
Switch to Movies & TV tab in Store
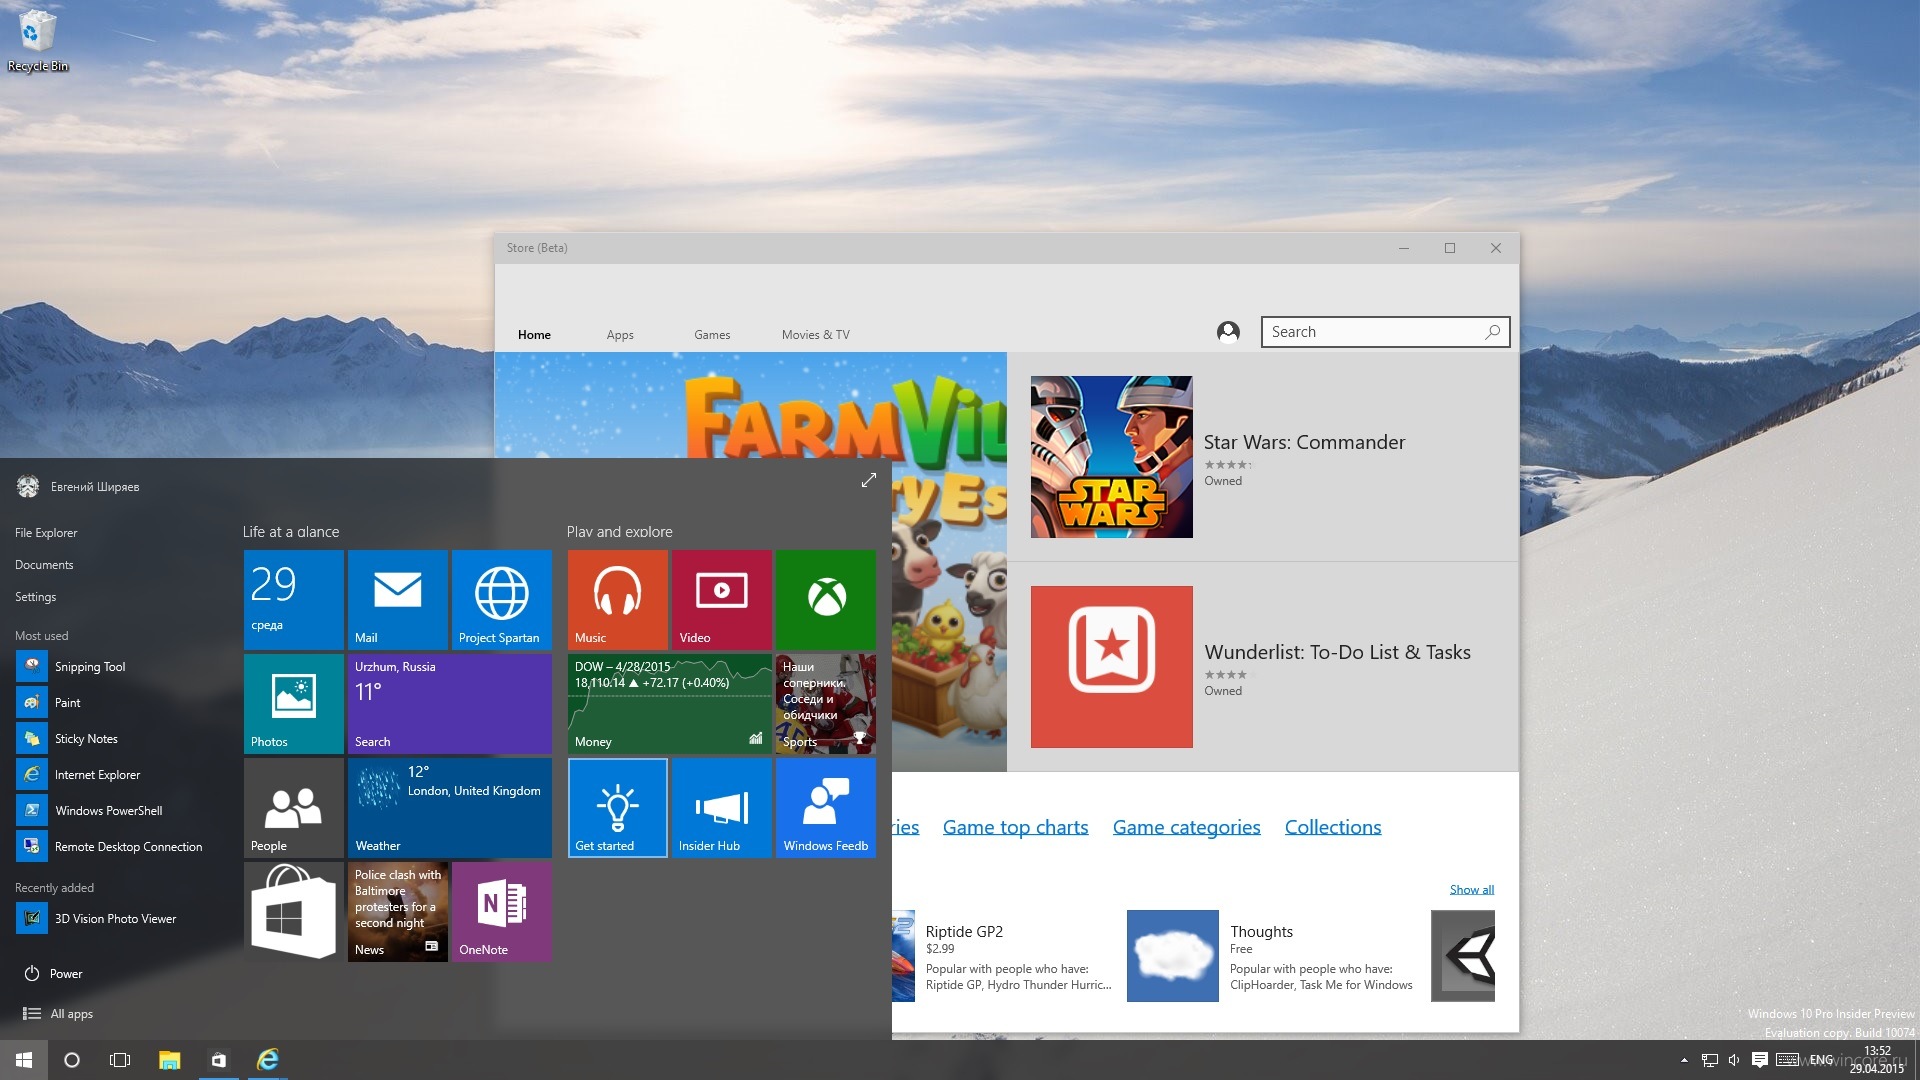click(x=815, y=335)
